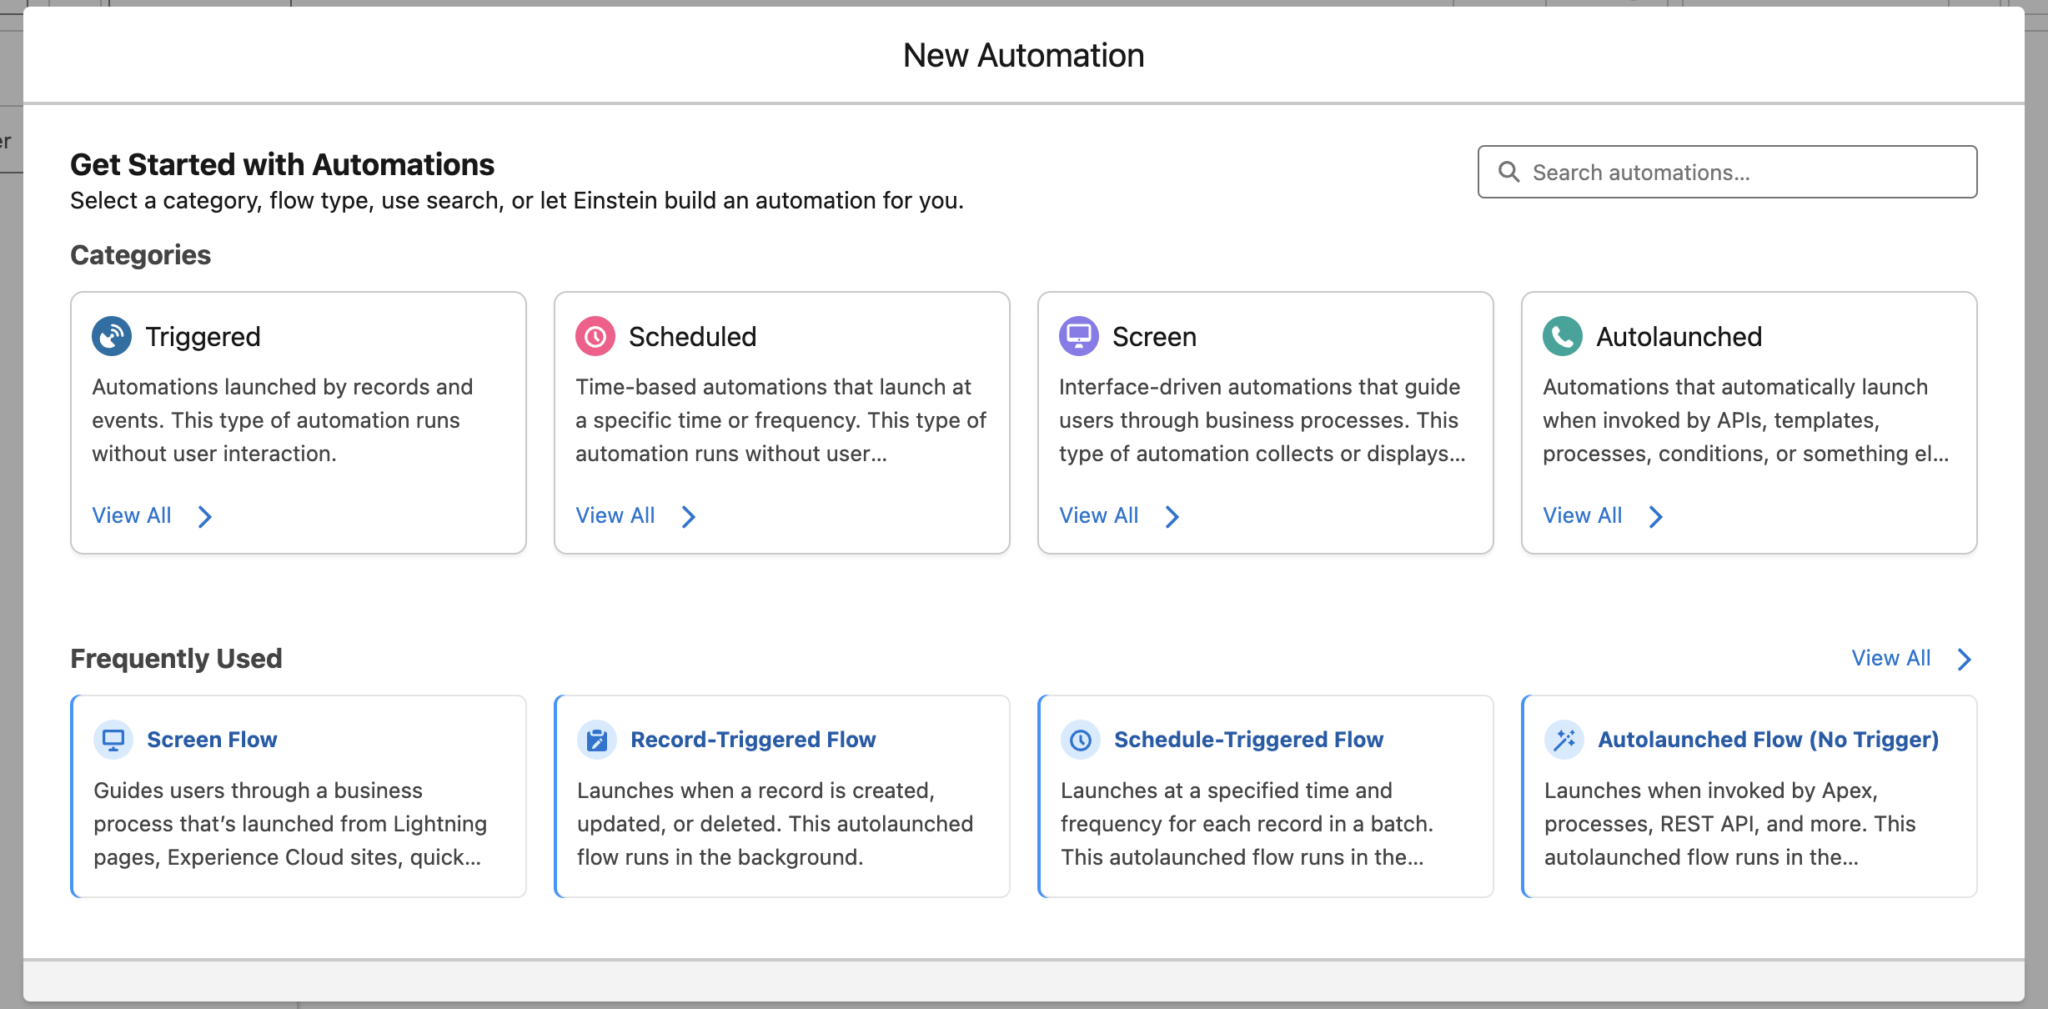Click the Triggered category radar icon

point(111,336)
